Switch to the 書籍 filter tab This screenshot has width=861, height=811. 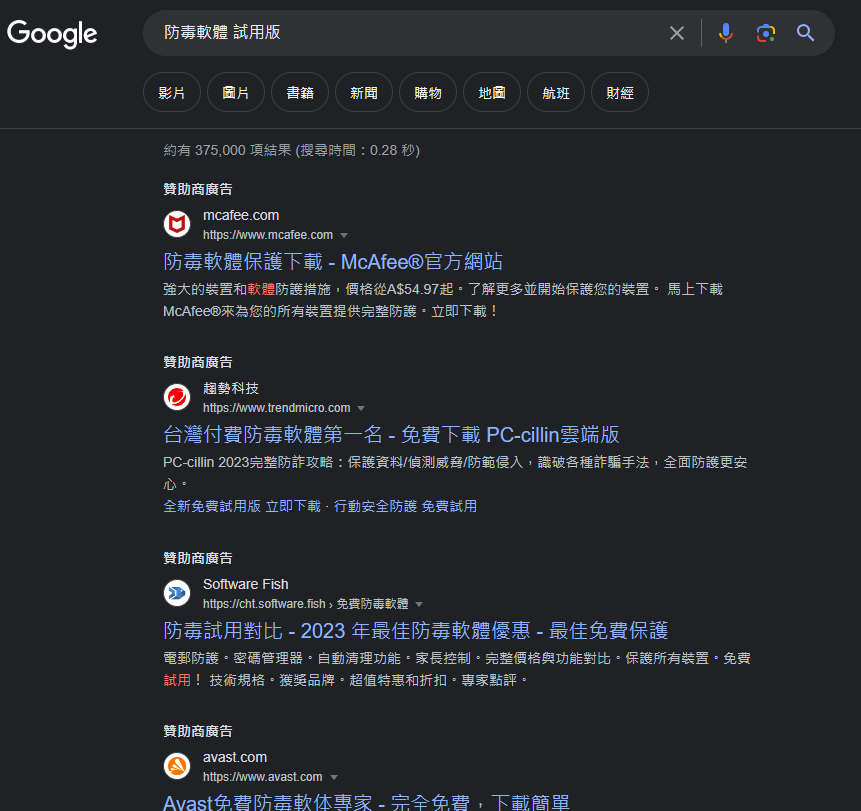[x=300, y=92]
